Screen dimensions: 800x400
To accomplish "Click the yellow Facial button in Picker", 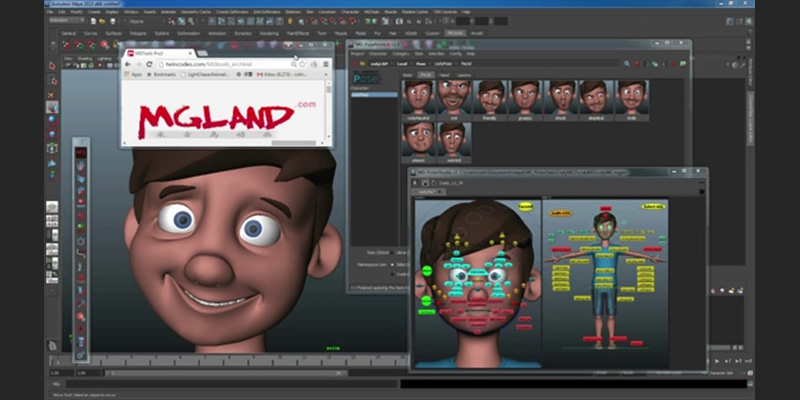I will tap(525, 207).
